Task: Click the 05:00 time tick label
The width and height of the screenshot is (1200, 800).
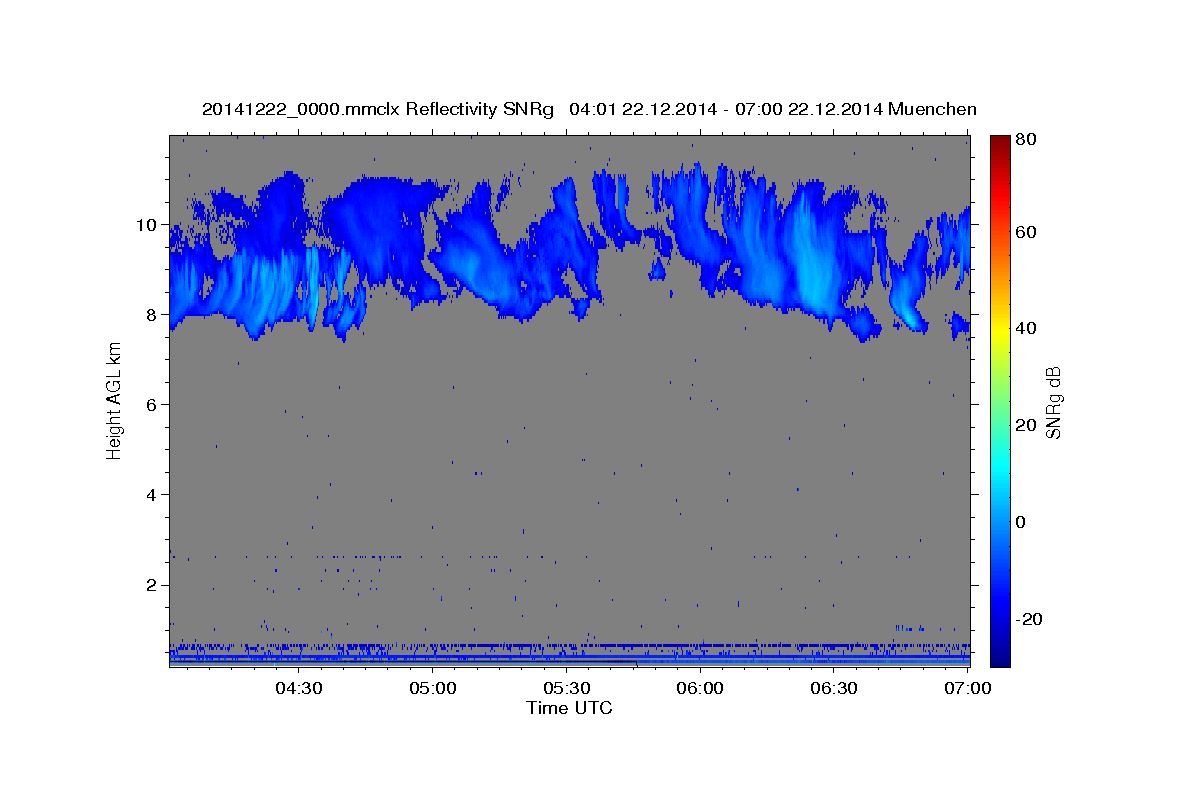Action: coord(432,688)
